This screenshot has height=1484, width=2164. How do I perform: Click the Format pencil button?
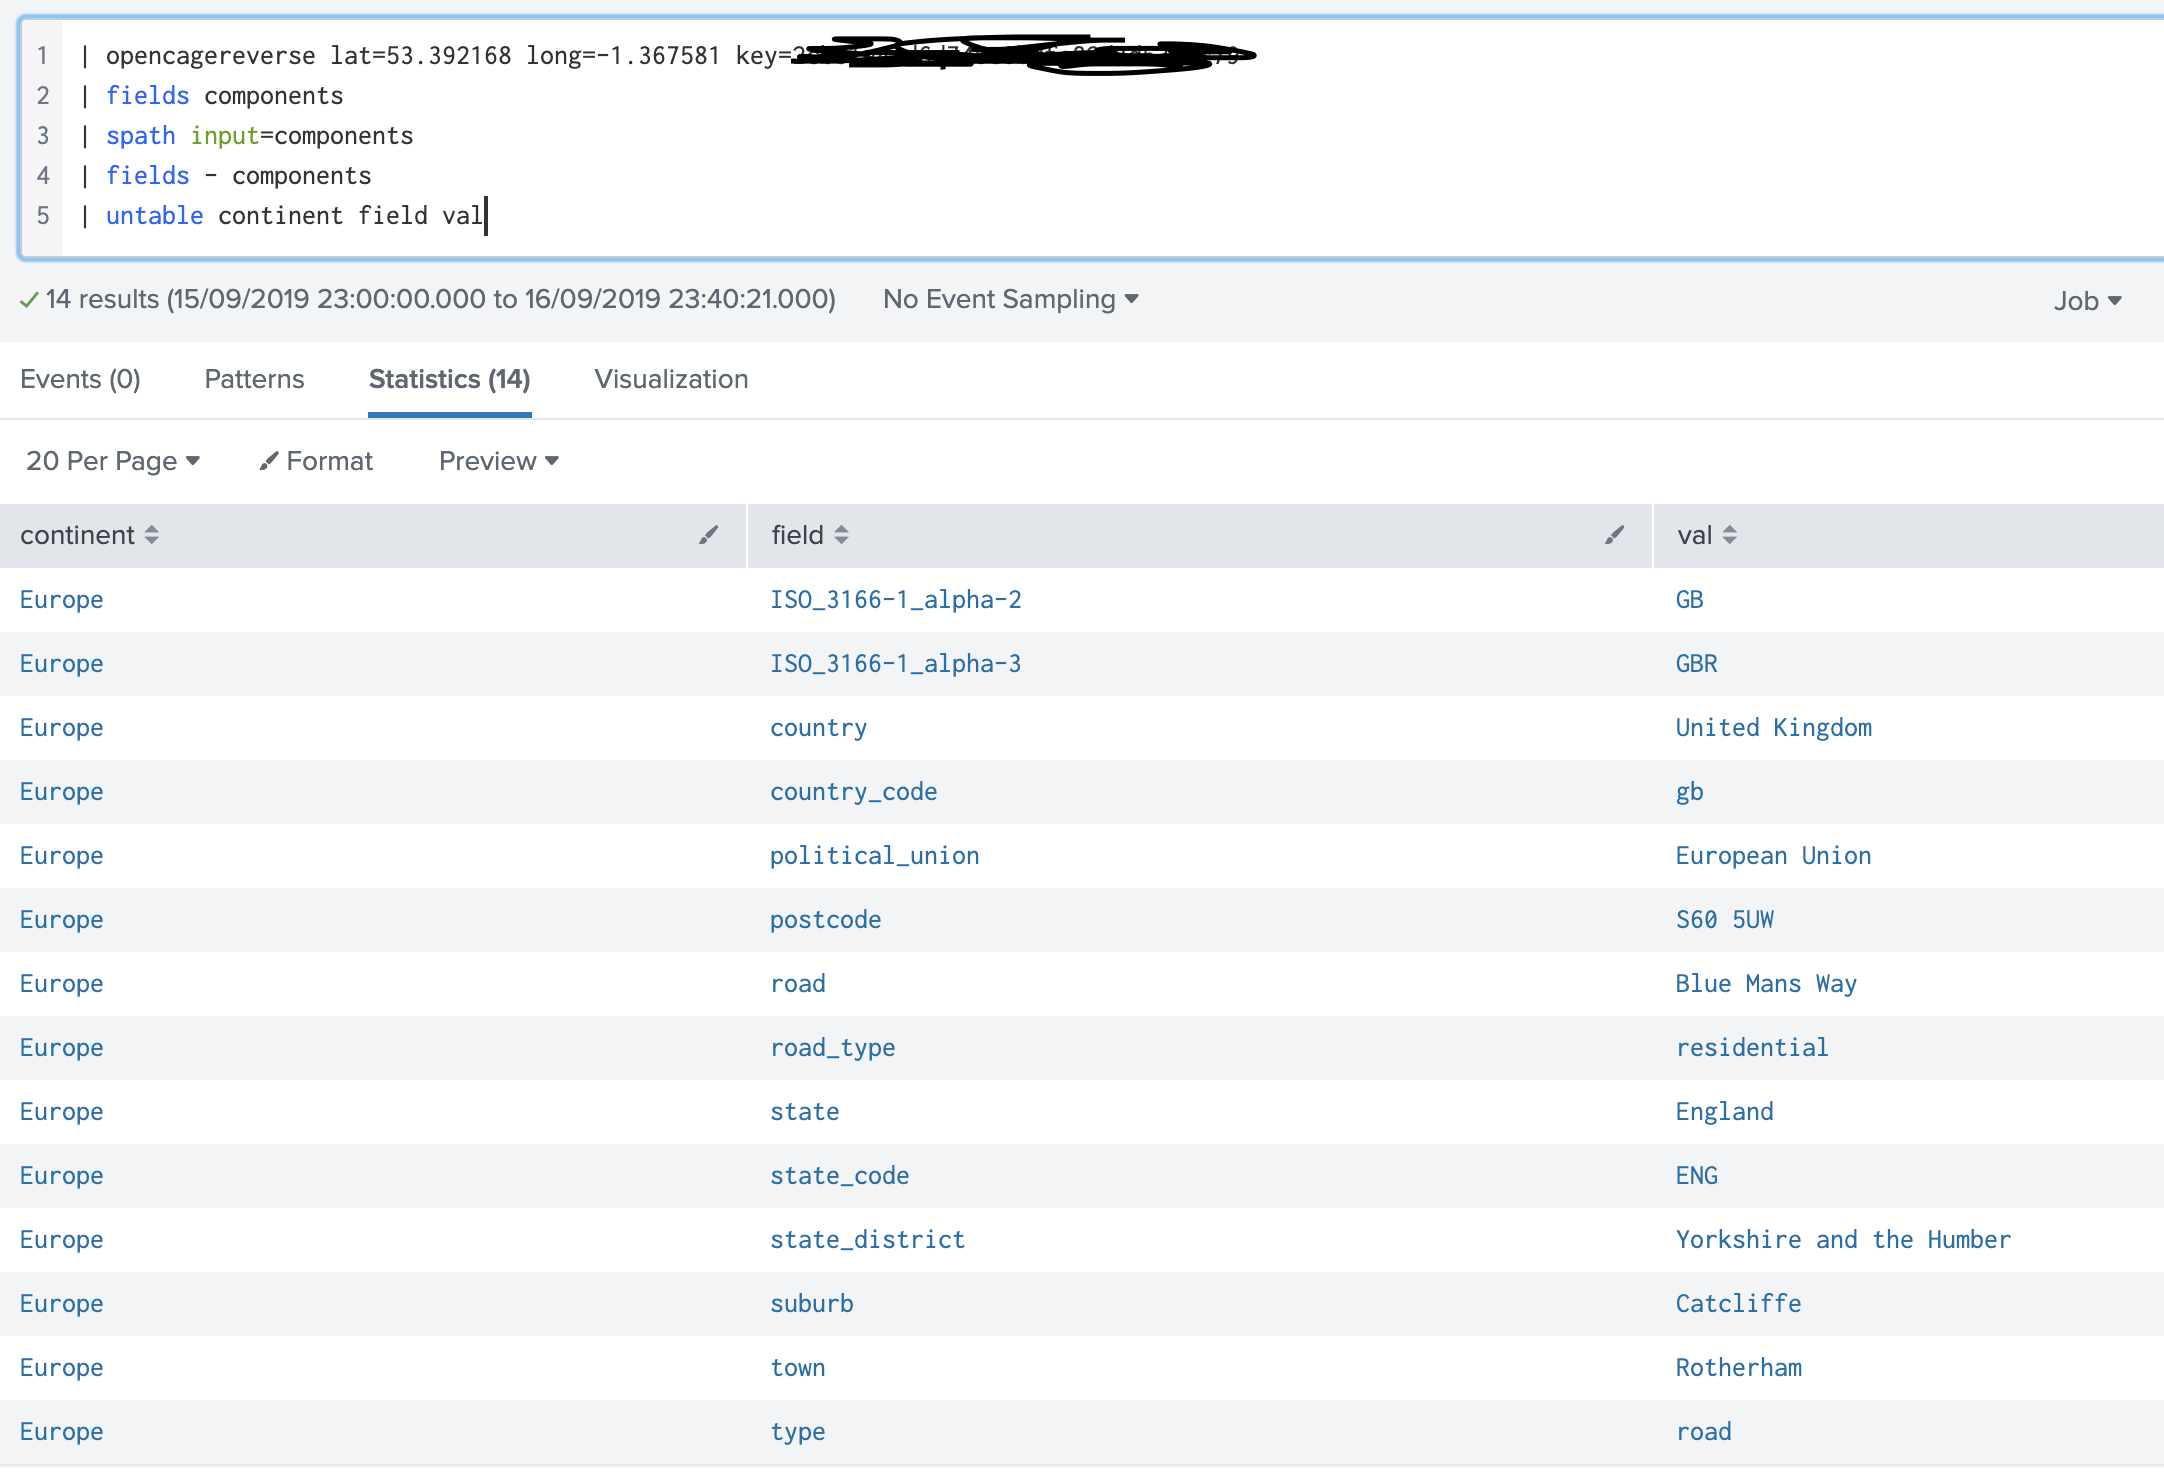click(316, 461)
